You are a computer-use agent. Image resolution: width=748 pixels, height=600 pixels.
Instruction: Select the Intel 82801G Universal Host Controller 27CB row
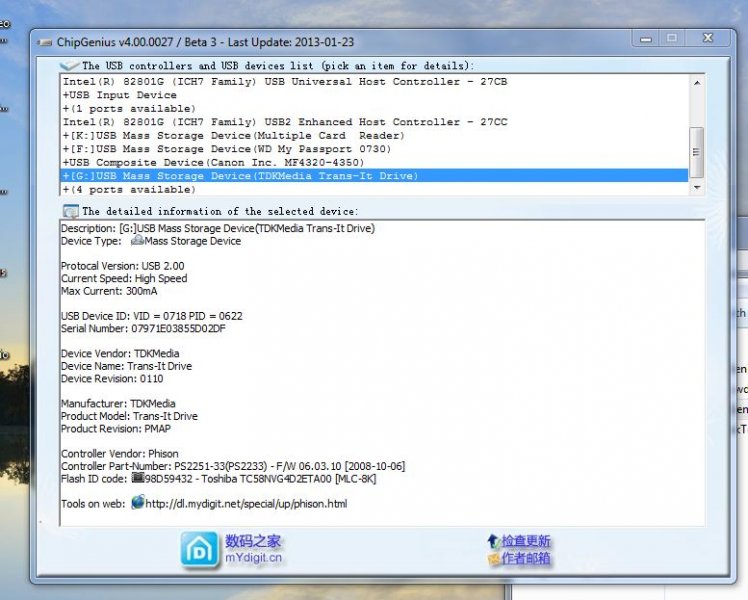(374, 82)
